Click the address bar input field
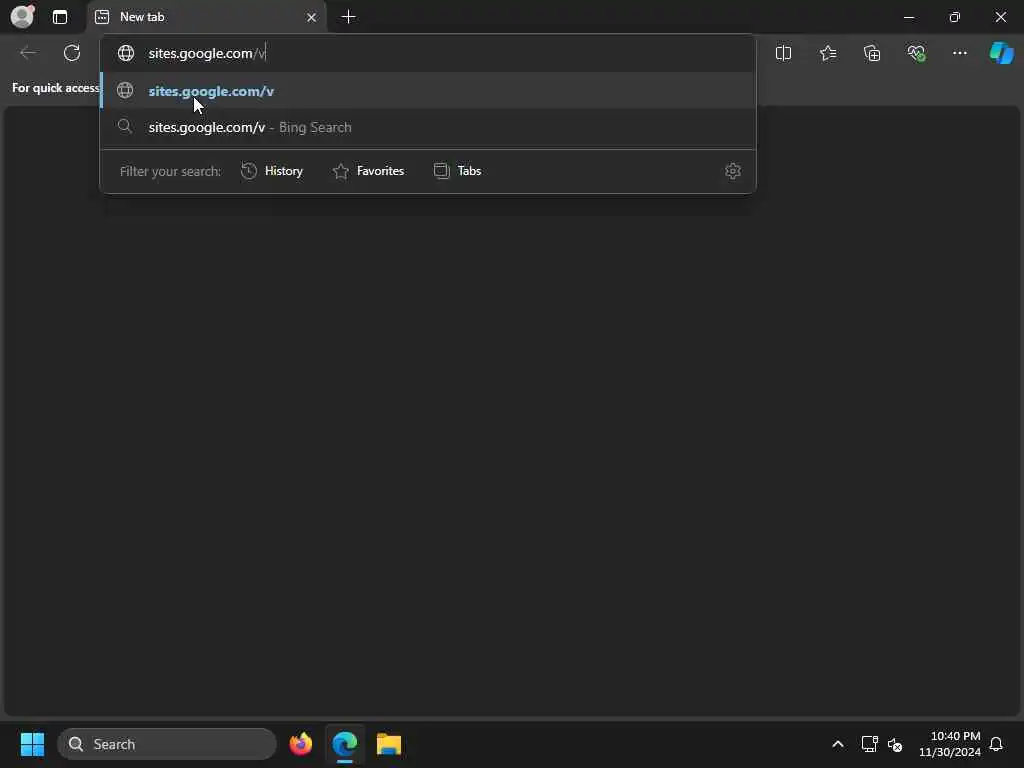The height and width of the screenshot is (768, 1024). tap(428, 53)
